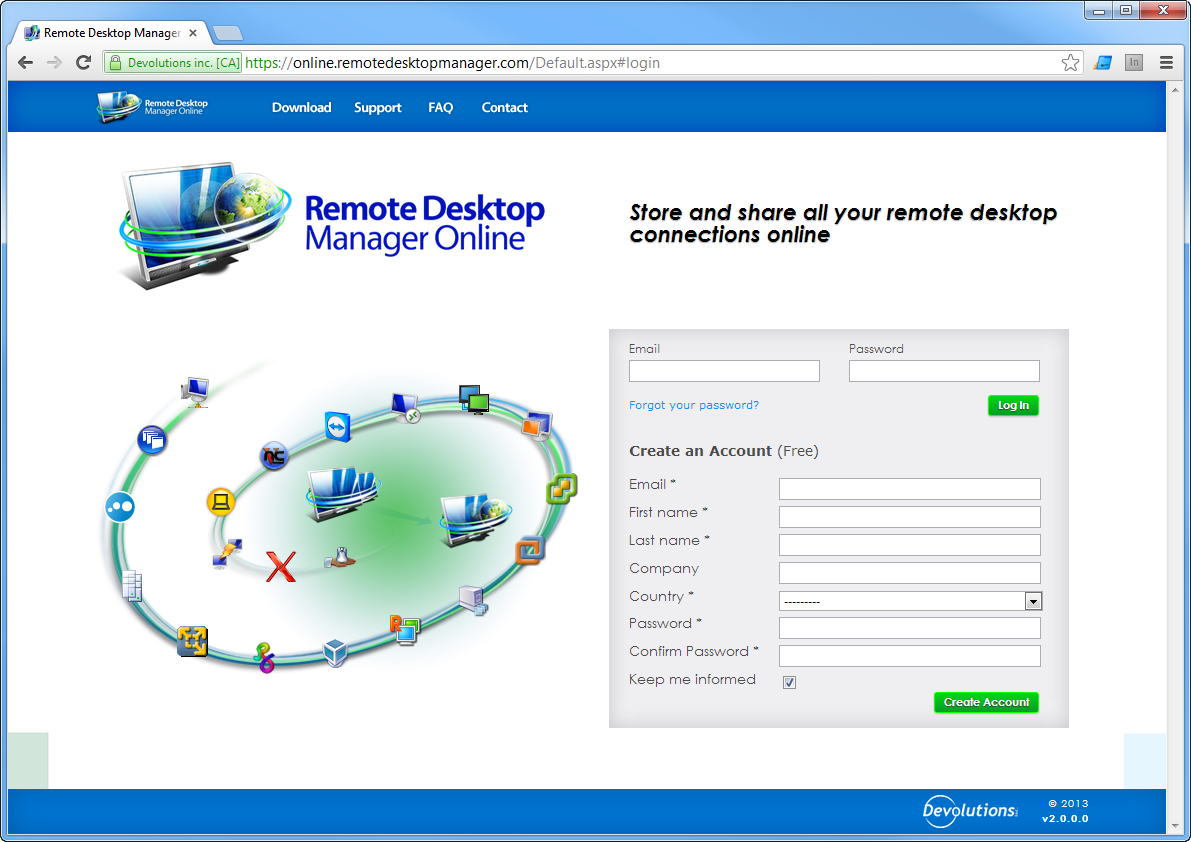Screen dimensions: 1191x842
Task: Click the First name input field
Action: coord(909,517)
